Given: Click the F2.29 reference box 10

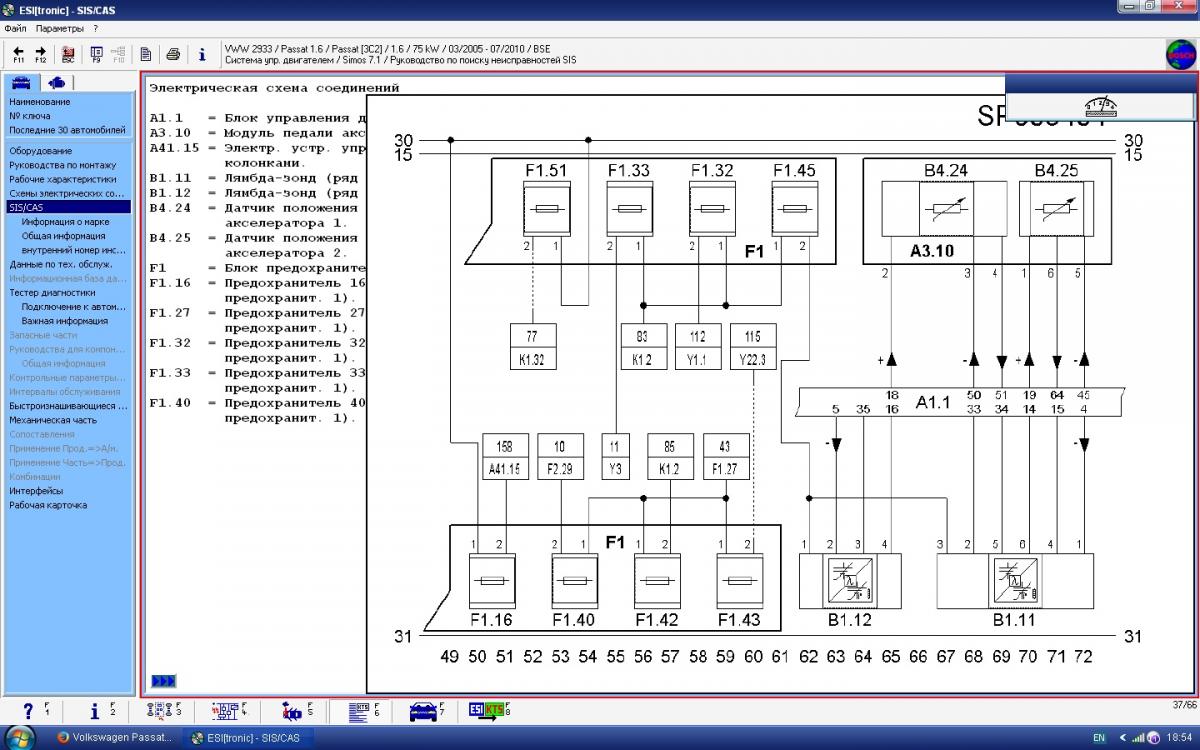Looking at the screenshot, I should tap(560, 457).
